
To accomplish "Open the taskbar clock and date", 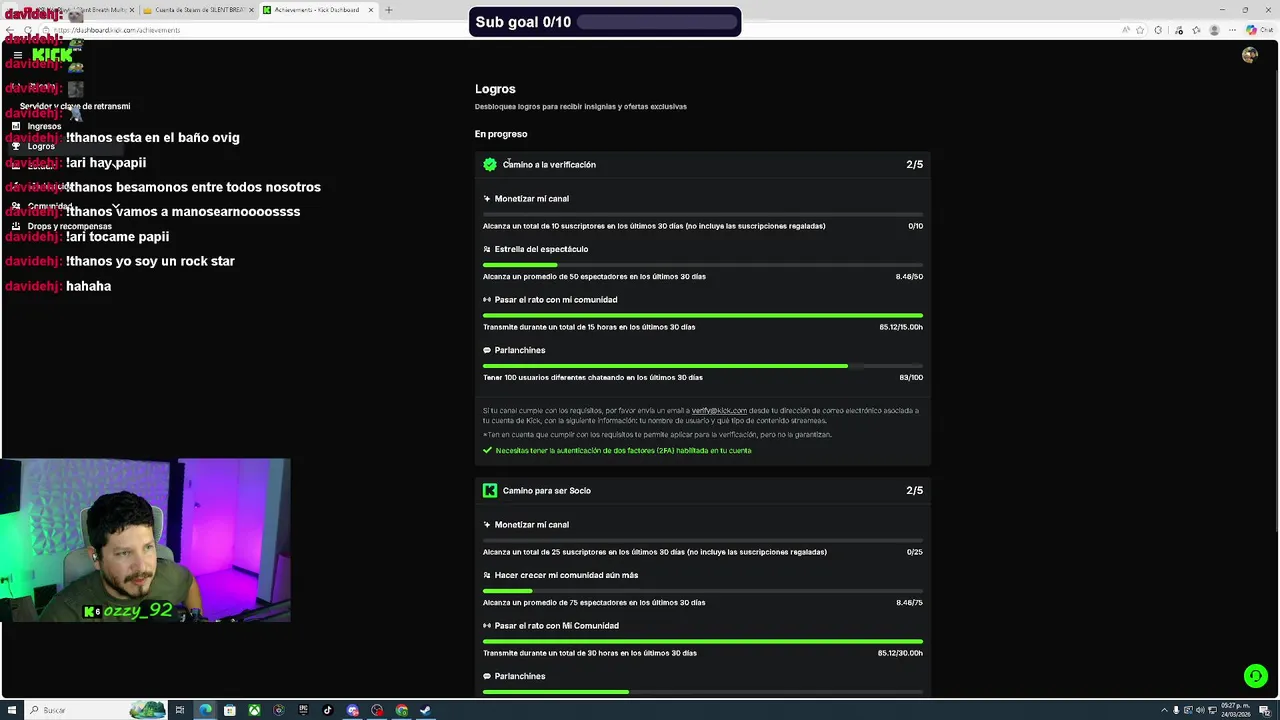I will [x=1237, y=710].
